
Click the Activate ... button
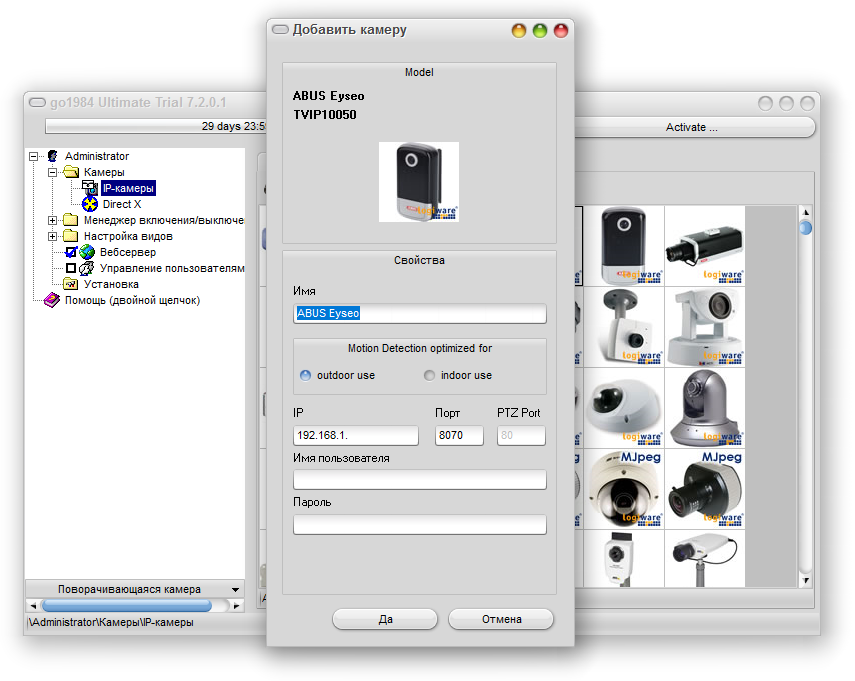(691, 127)
